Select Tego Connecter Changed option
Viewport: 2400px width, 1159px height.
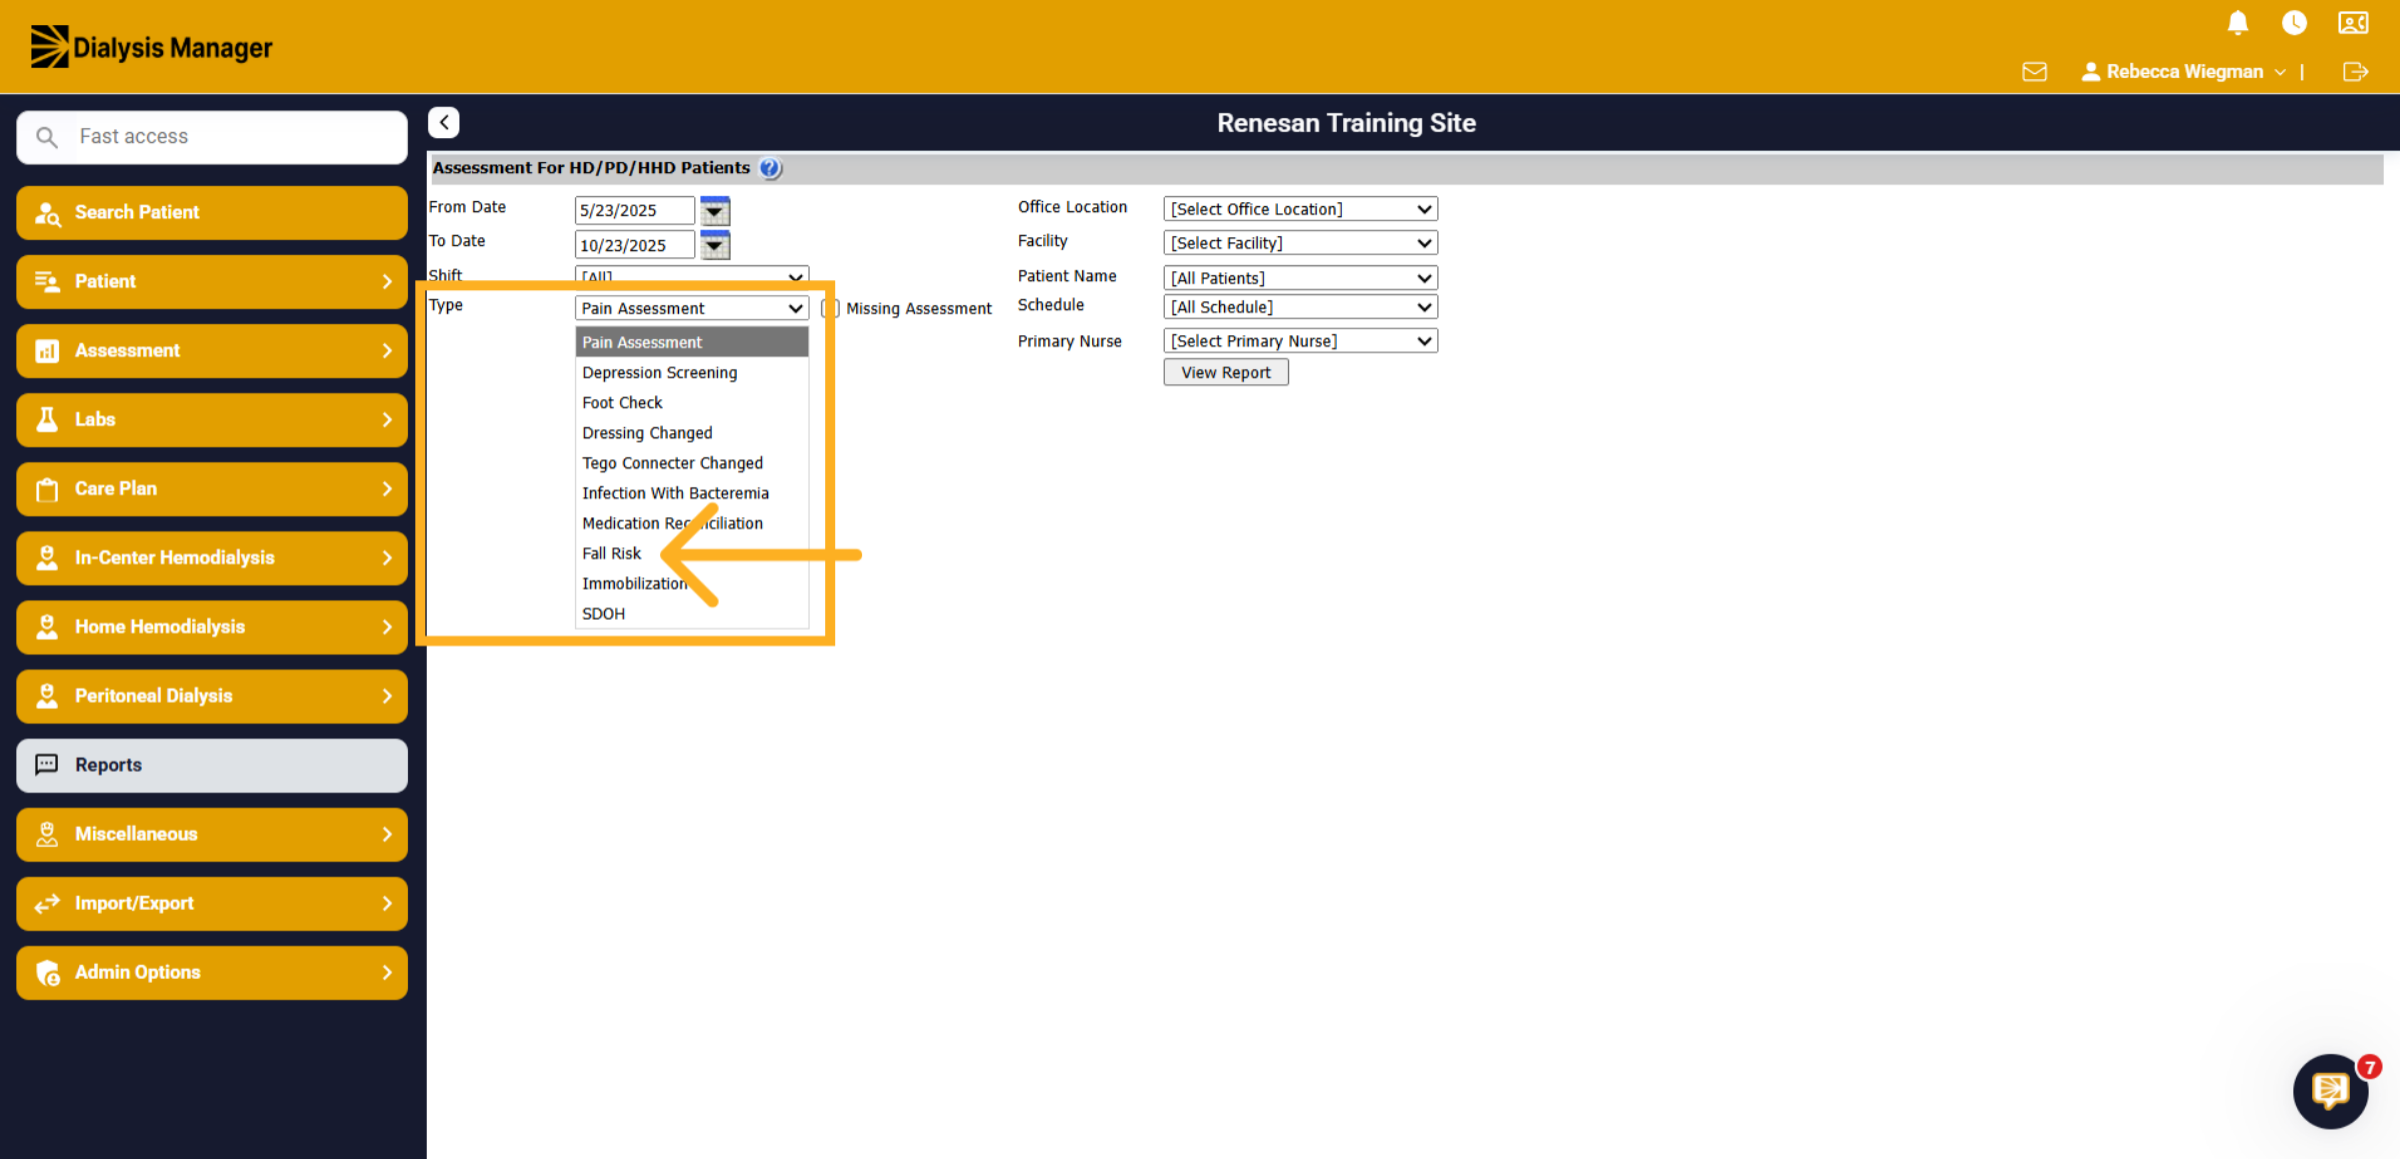[x=691, y=463]
